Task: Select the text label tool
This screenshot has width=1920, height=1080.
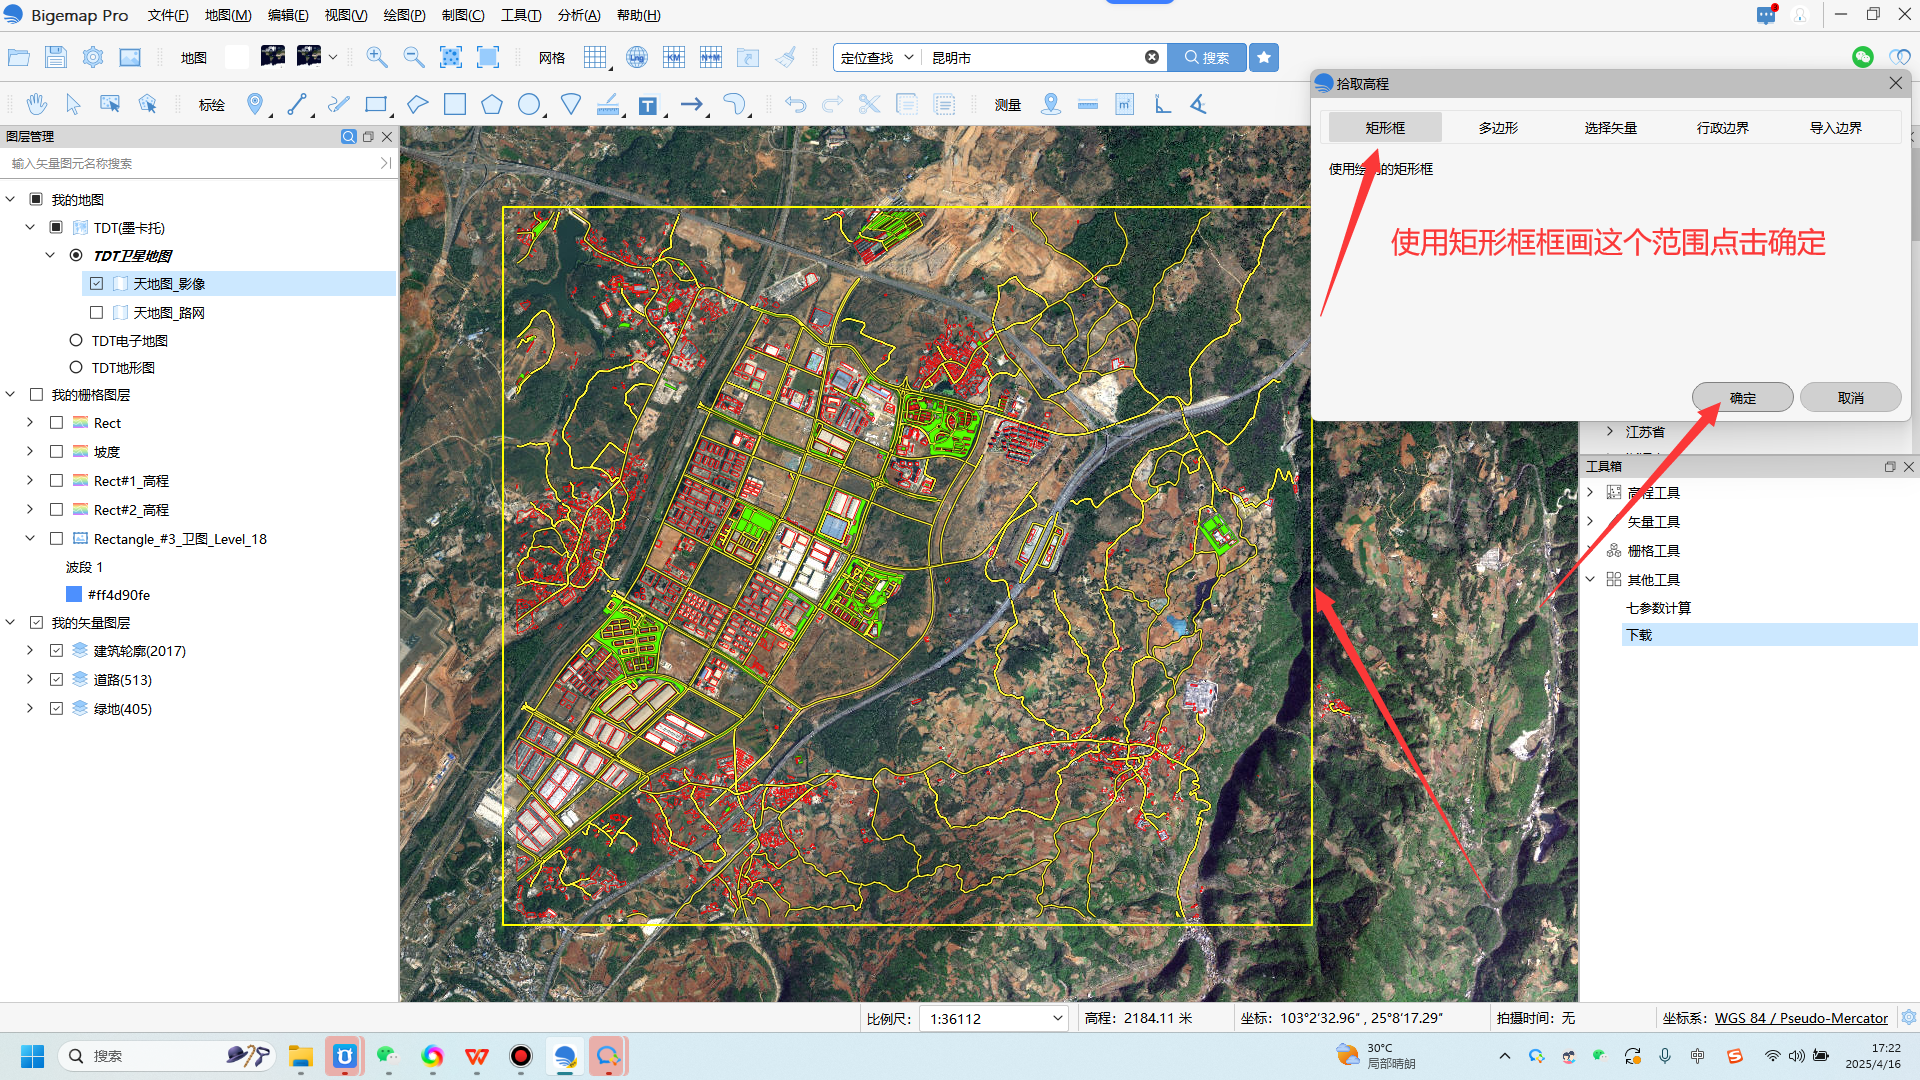Action: [648, 105]
